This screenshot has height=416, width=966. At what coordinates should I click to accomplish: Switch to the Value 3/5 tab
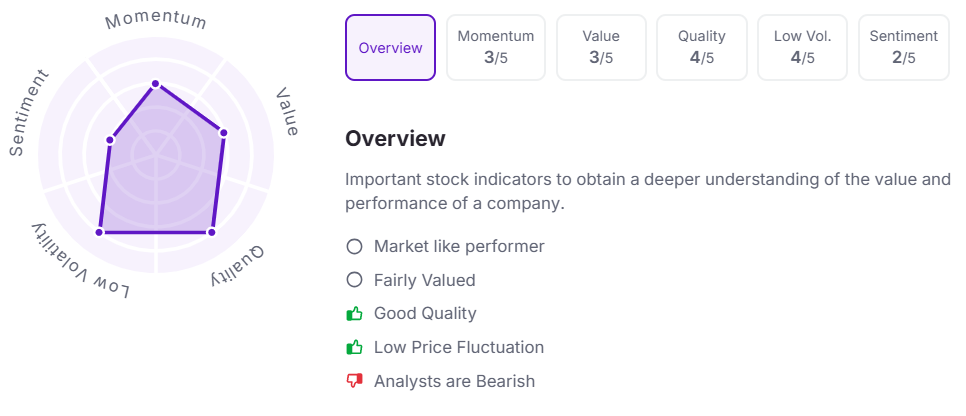click(601, 47)
